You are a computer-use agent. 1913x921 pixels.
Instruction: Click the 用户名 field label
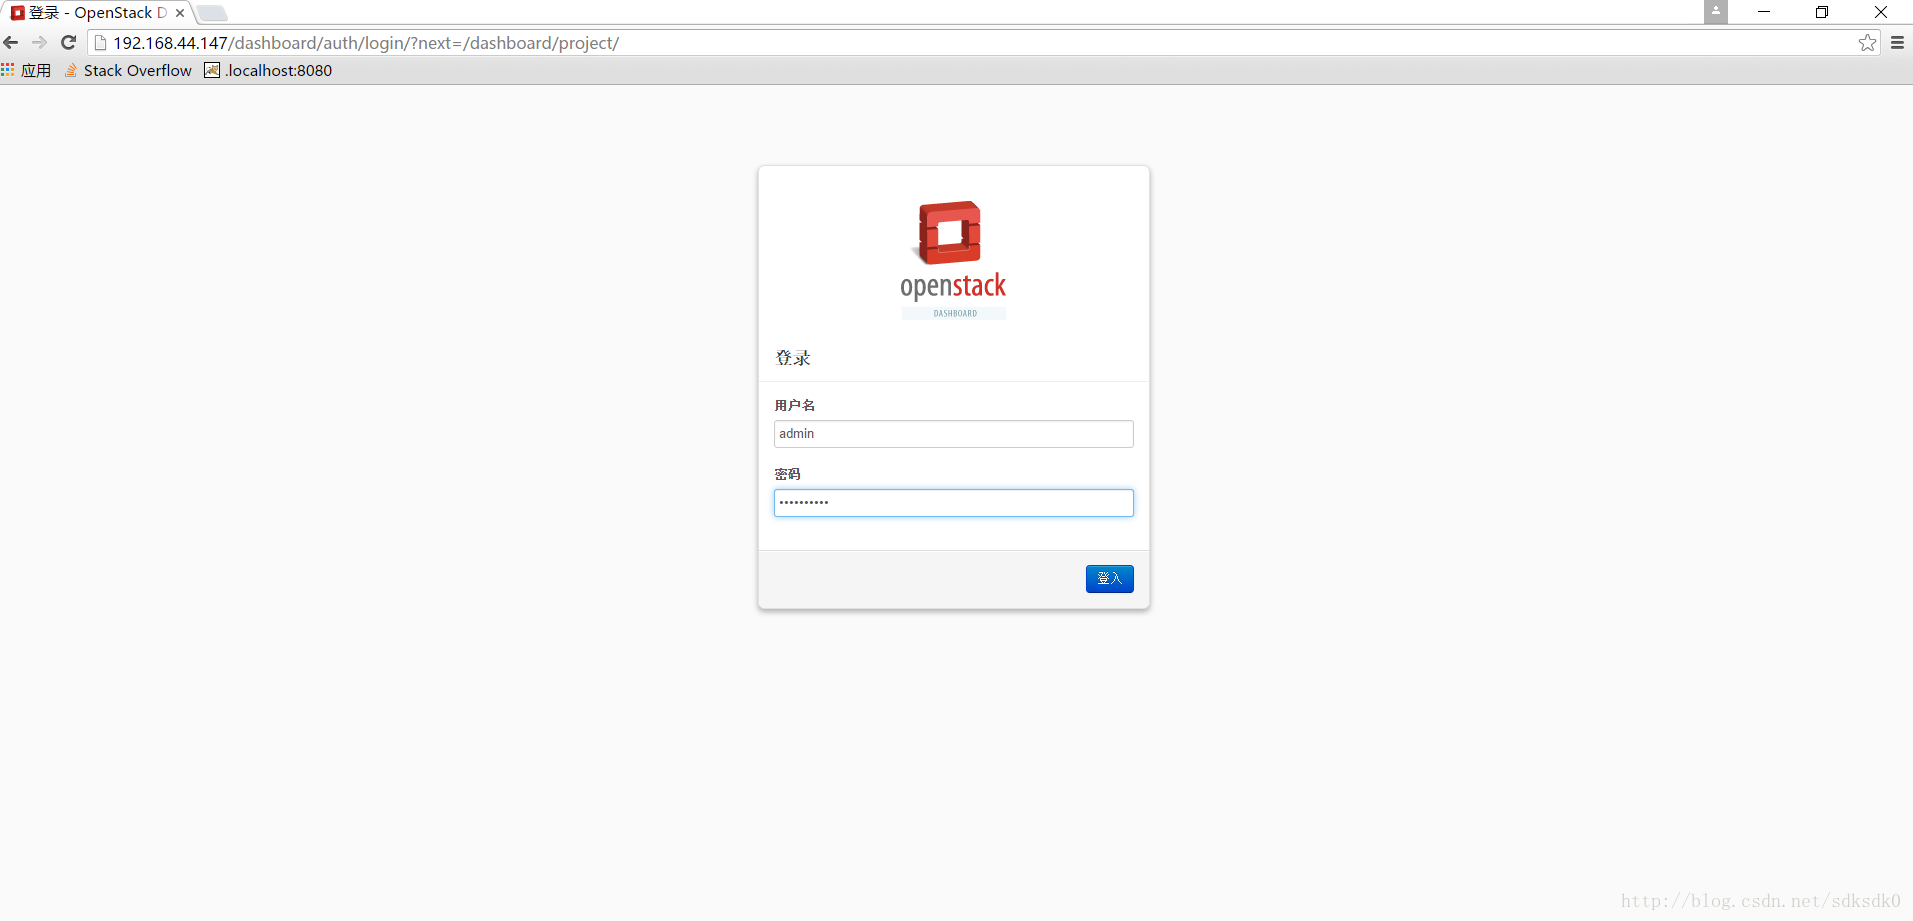pyautogui.click(x=794, y=404)
